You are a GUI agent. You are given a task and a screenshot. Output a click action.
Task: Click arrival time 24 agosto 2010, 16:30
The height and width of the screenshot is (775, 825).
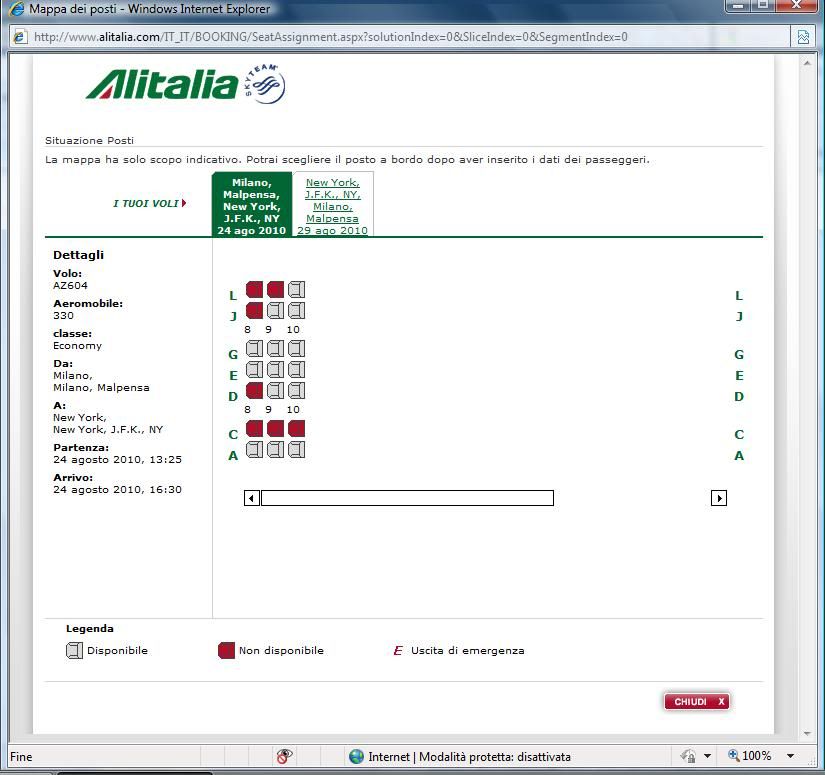pyautogui.click(x=117, y=490)
